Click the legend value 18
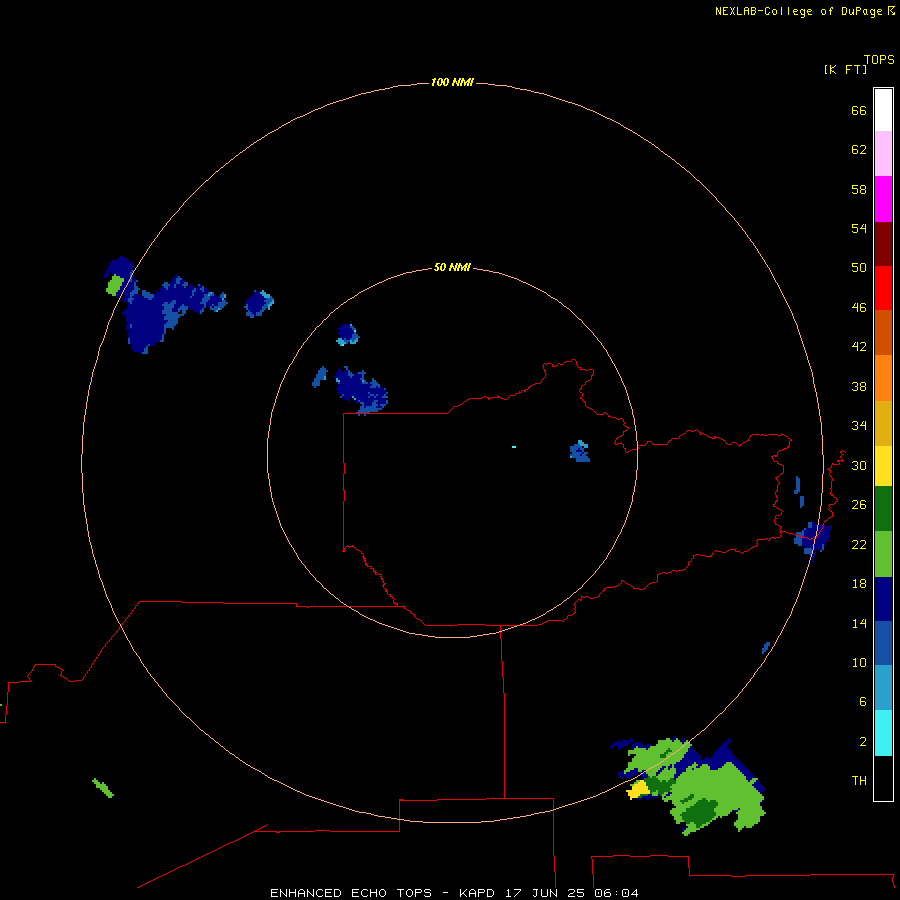 tap(859, 584)
